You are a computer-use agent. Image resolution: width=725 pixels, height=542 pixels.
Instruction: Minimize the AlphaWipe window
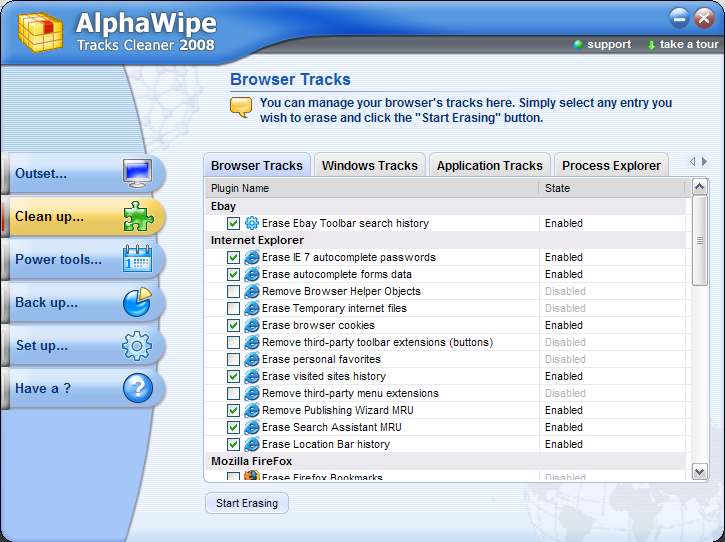pos(679,19)
